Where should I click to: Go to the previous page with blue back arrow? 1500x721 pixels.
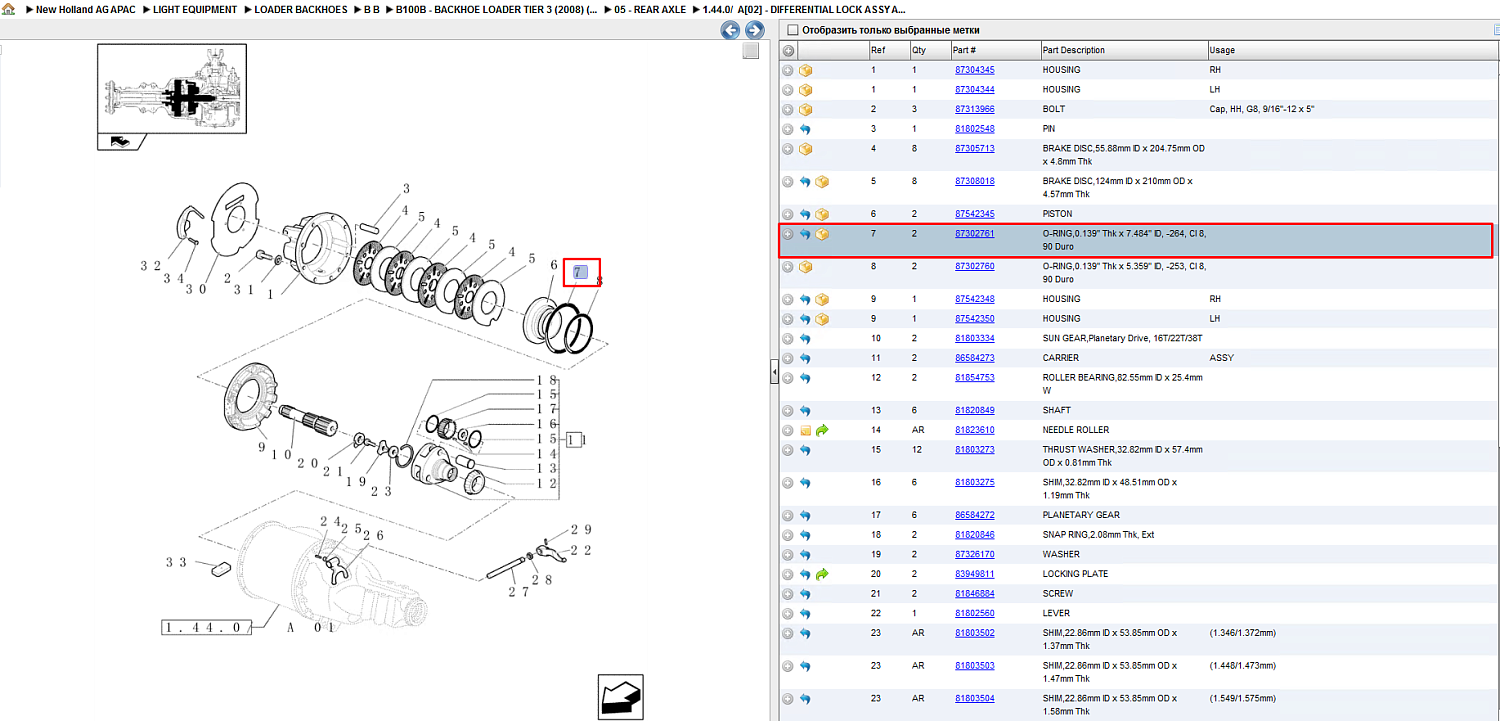[x=731, y=30]
